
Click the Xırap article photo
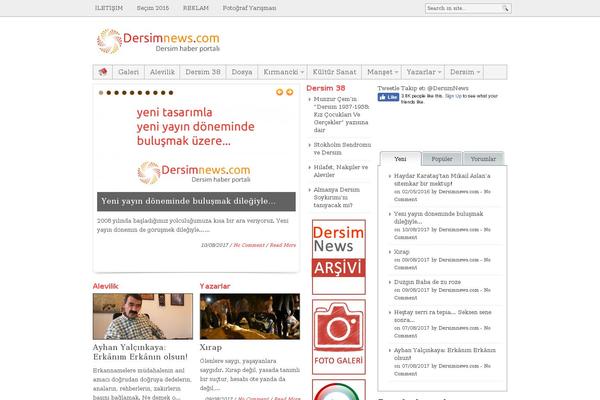tap(250, 317)
